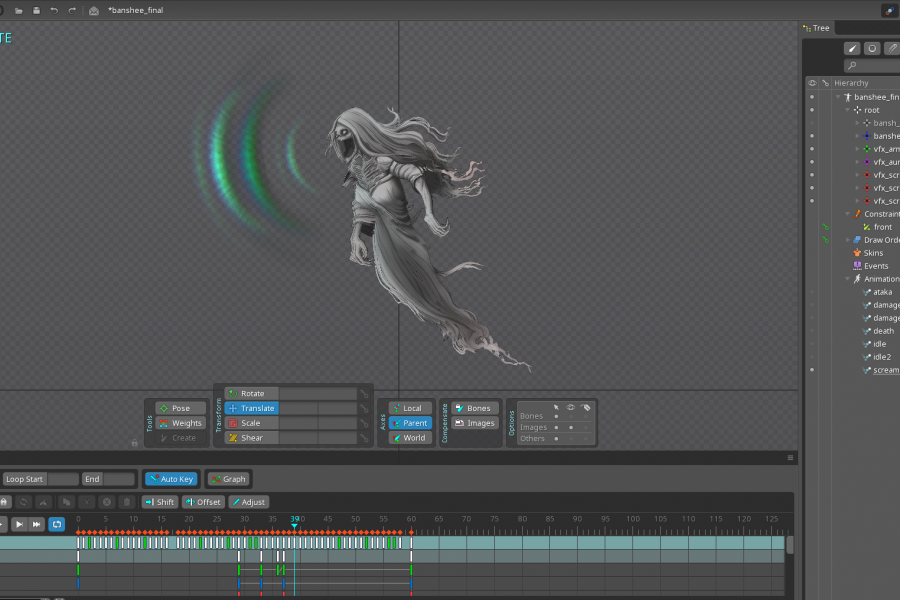
Task: Activate the Shear transform tool
Action: (250, 438)
